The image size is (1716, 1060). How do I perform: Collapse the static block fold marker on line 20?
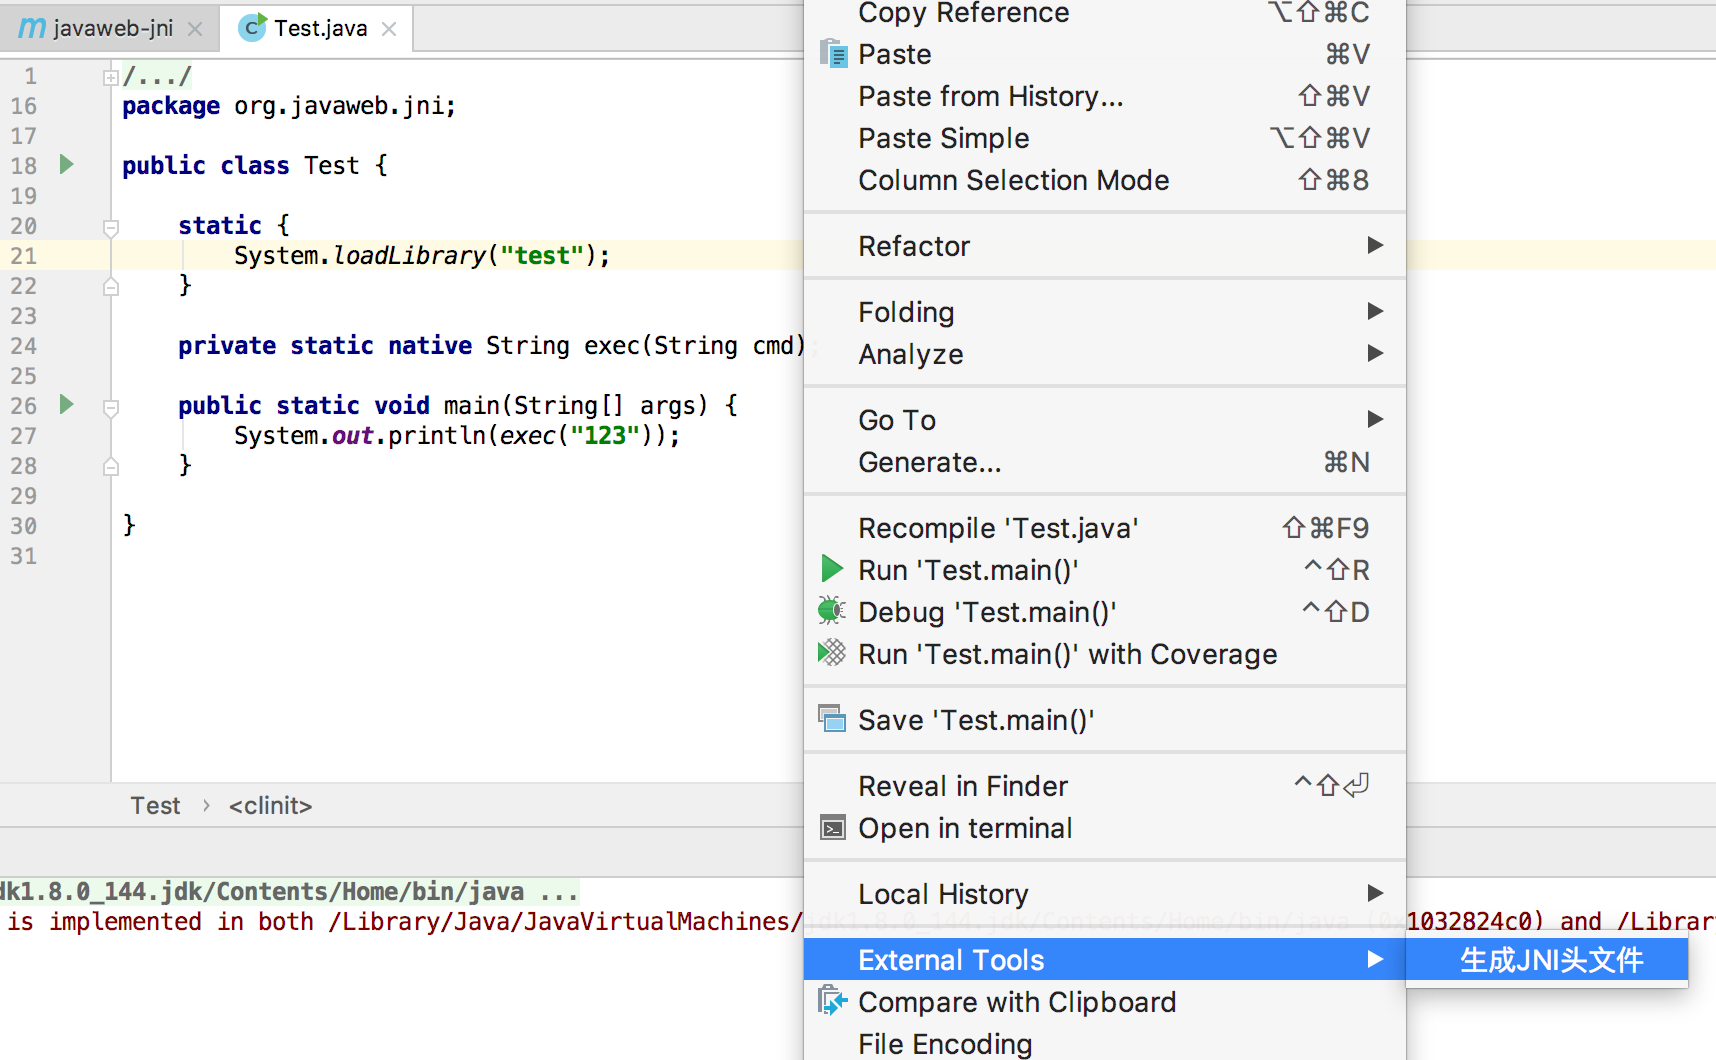click(x=111, y=227)
